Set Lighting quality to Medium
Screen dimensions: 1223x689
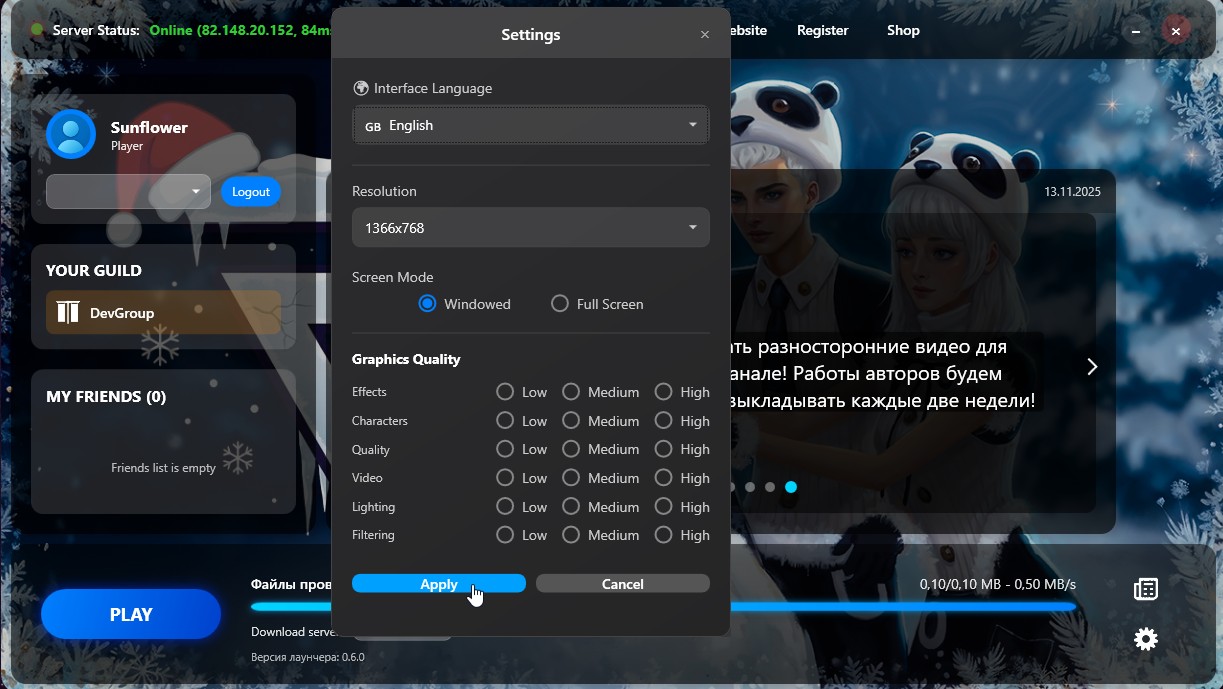pyautogui.click(x=571, y=507)
